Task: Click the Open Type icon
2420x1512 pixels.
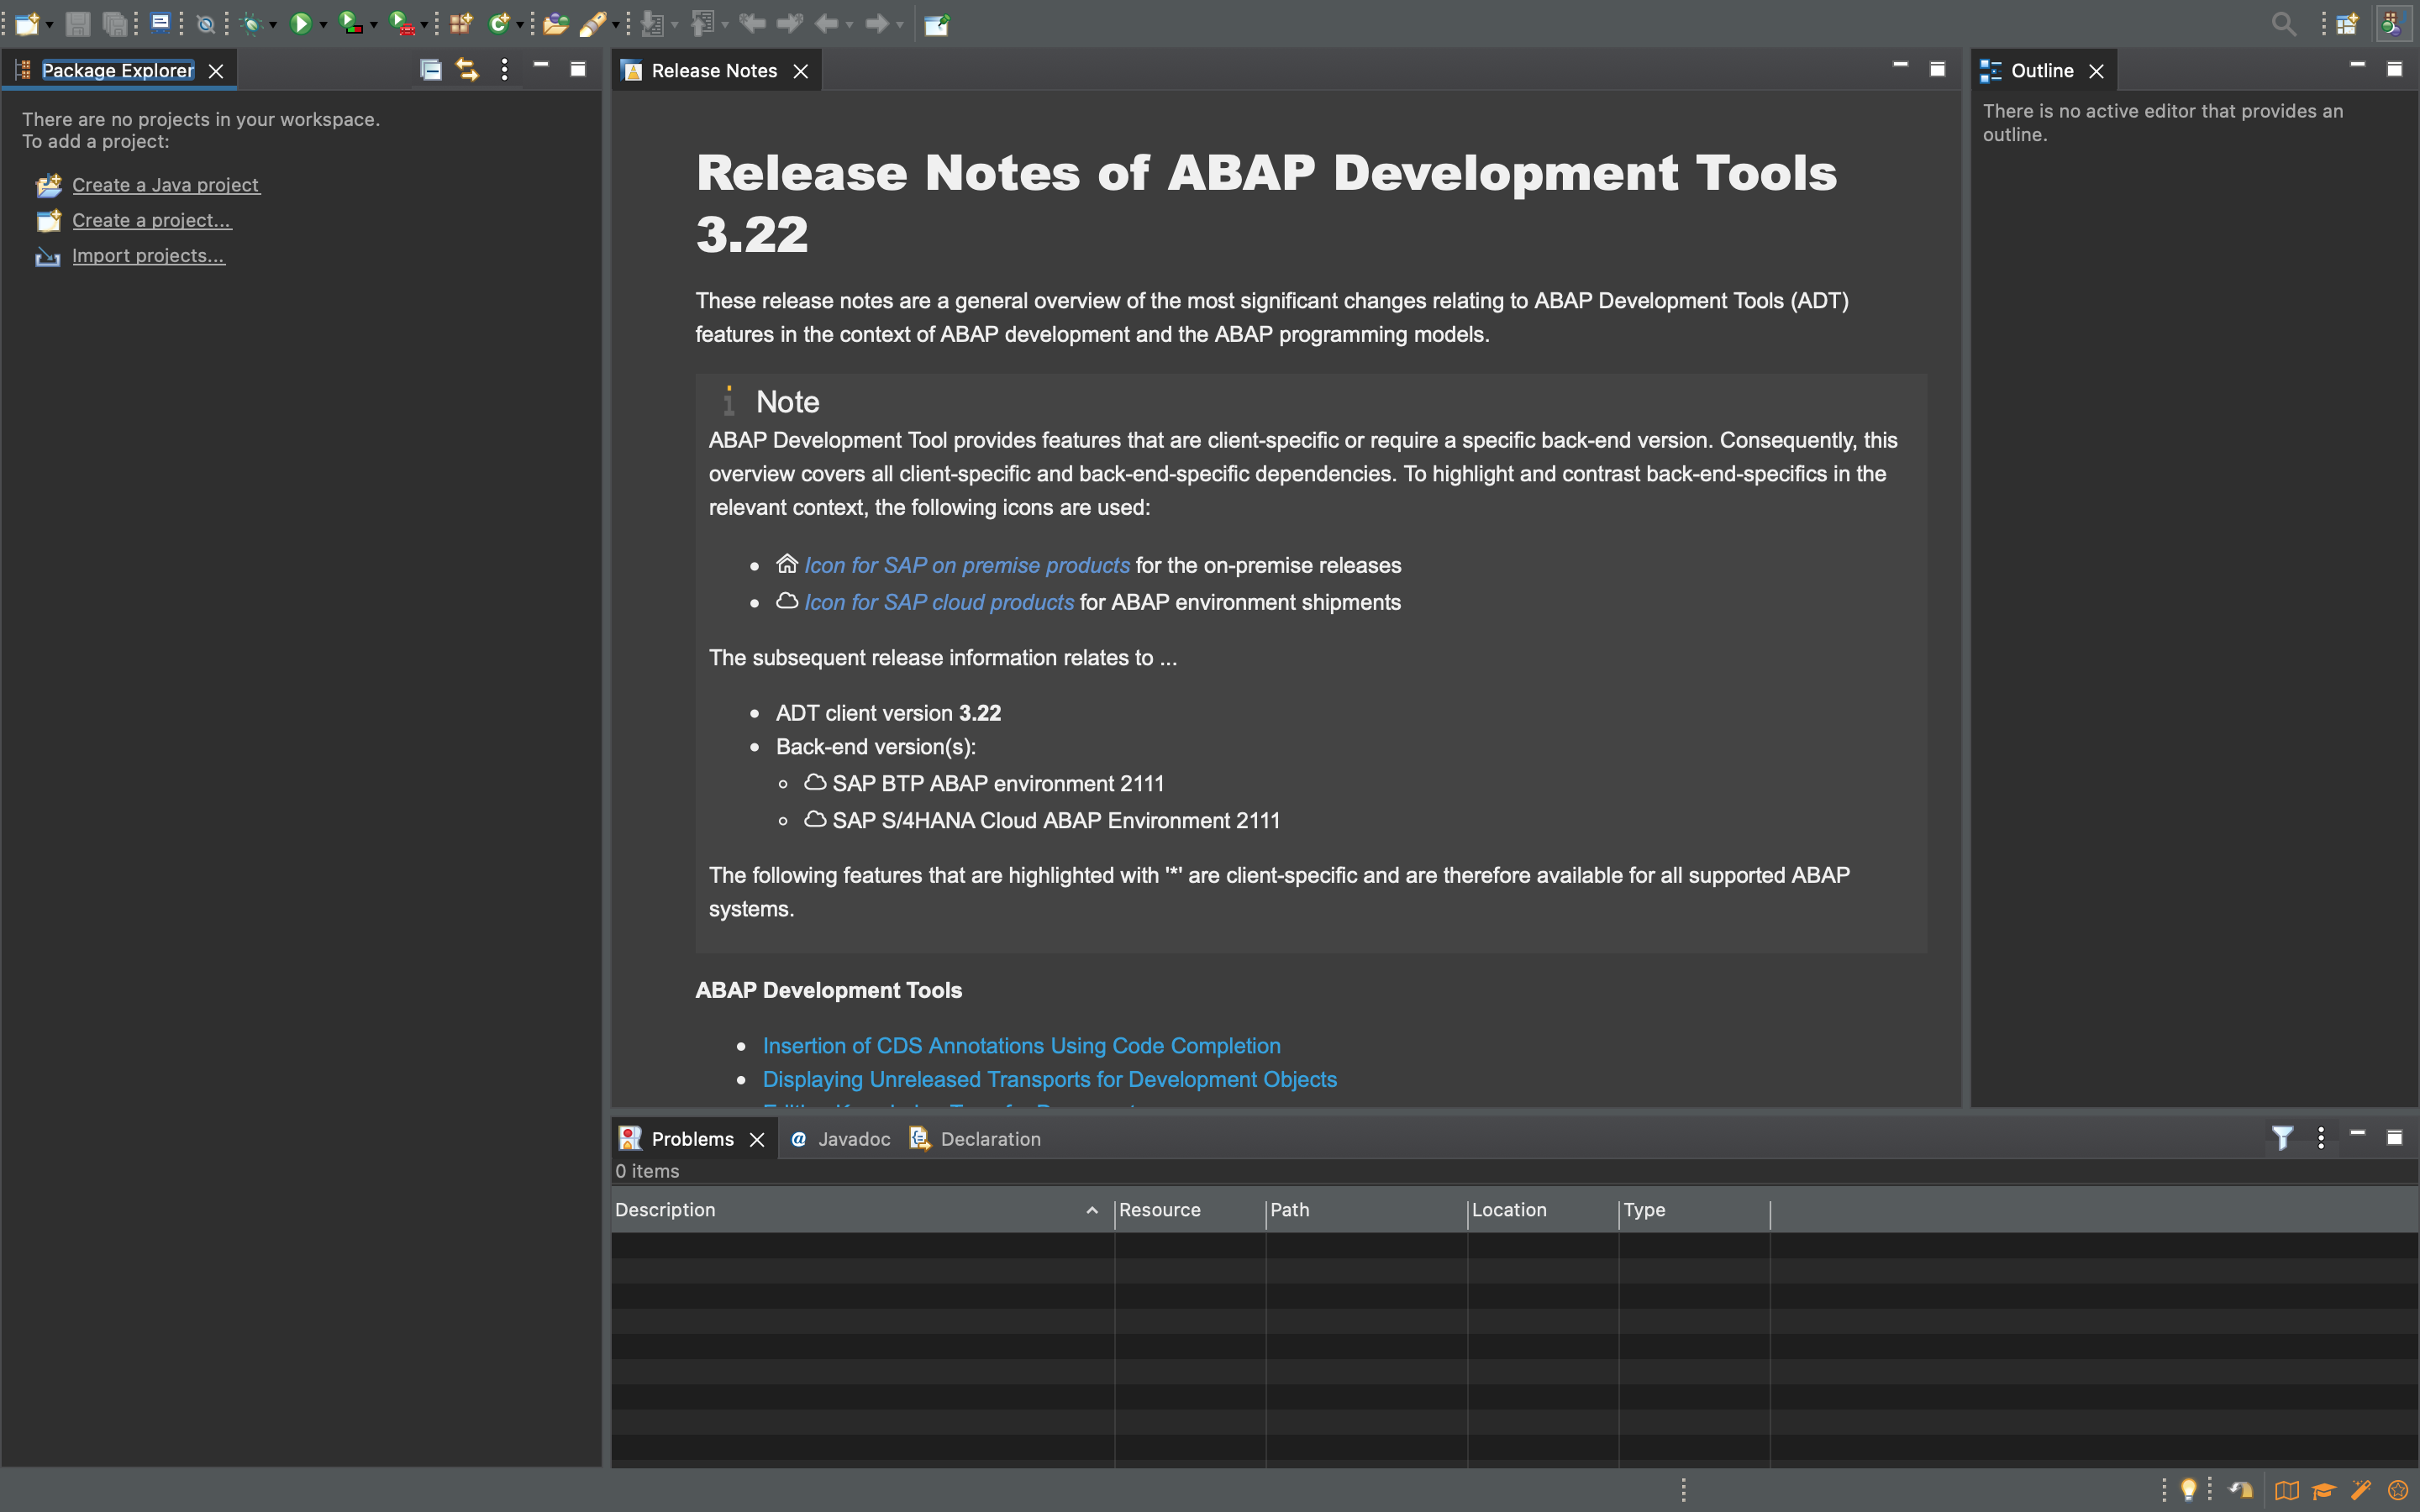Action: [x=556, y=23]
